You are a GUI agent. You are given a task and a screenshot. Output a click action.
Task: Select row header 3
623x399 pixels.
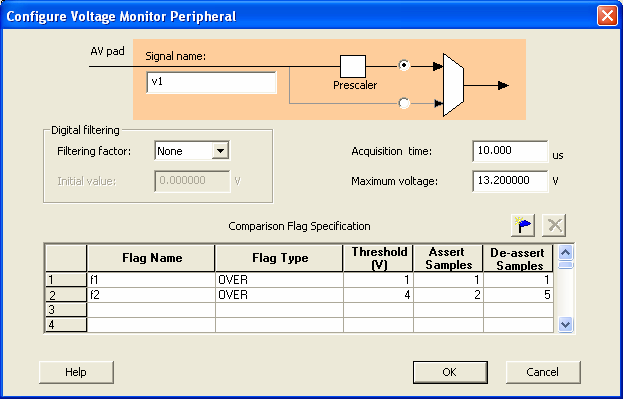[x=66, y=310]
